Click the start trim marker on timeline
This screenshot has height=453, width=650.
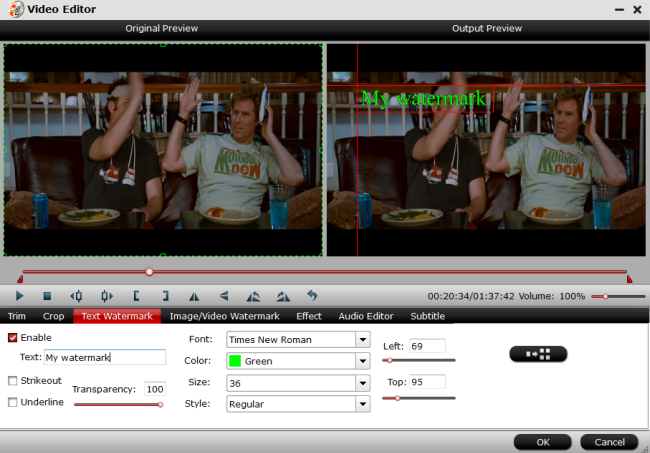[20, 279]
